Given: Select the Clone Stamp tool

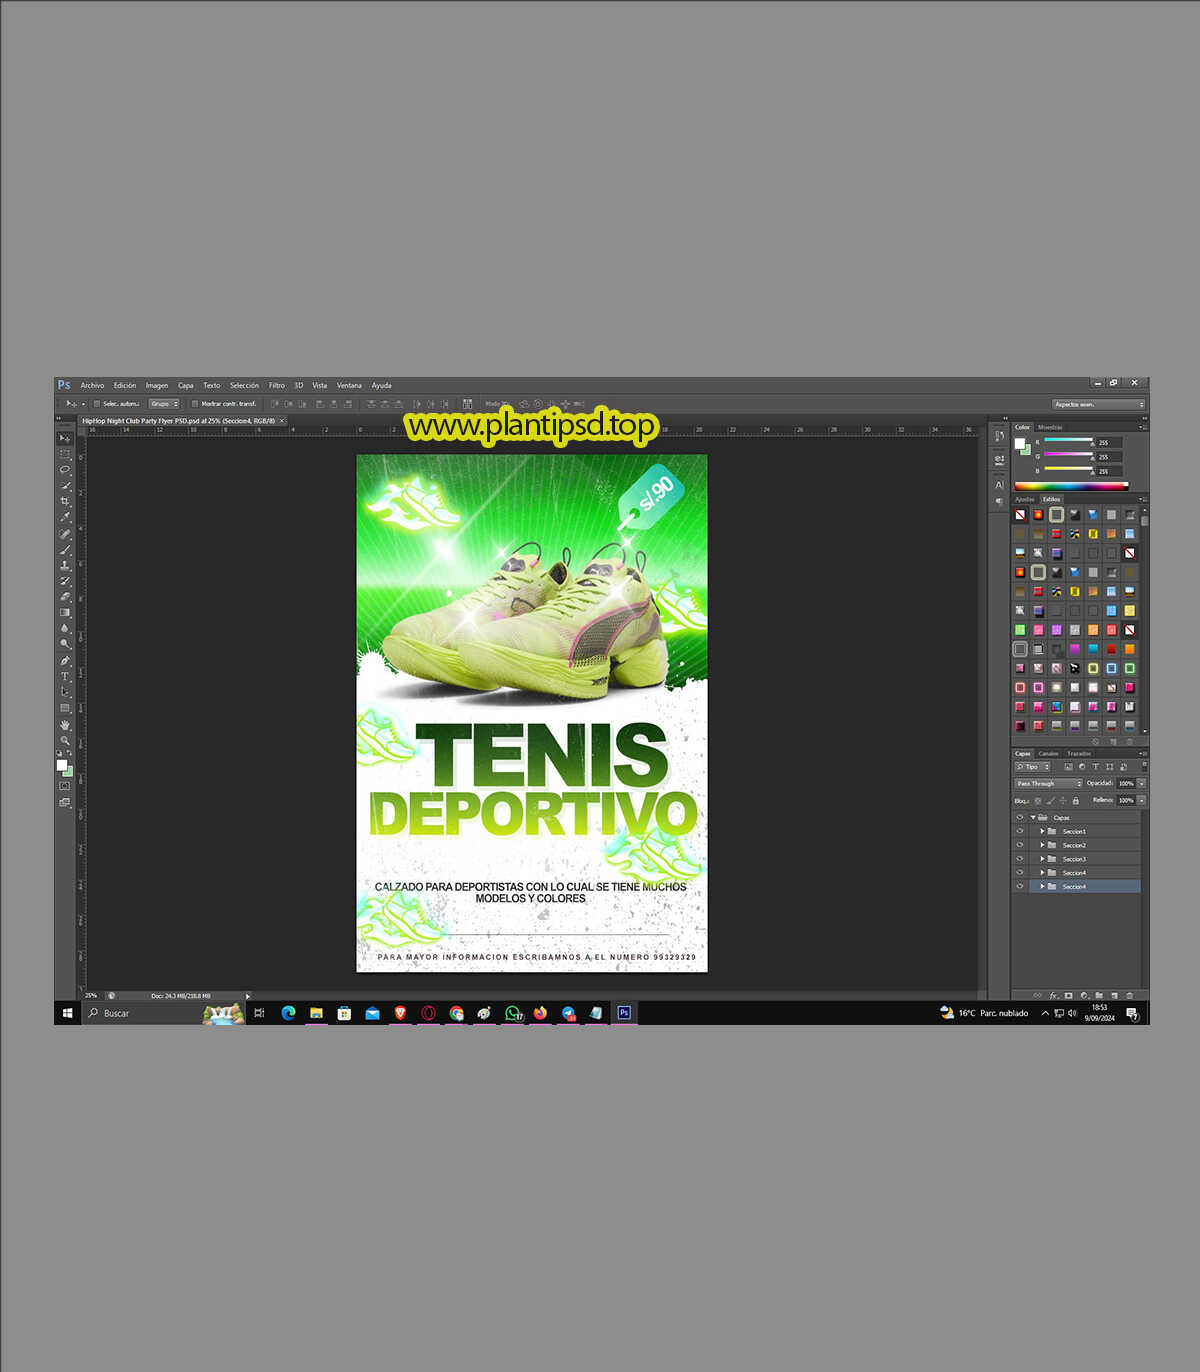Looking at the screenshot, I should point(65,565).
